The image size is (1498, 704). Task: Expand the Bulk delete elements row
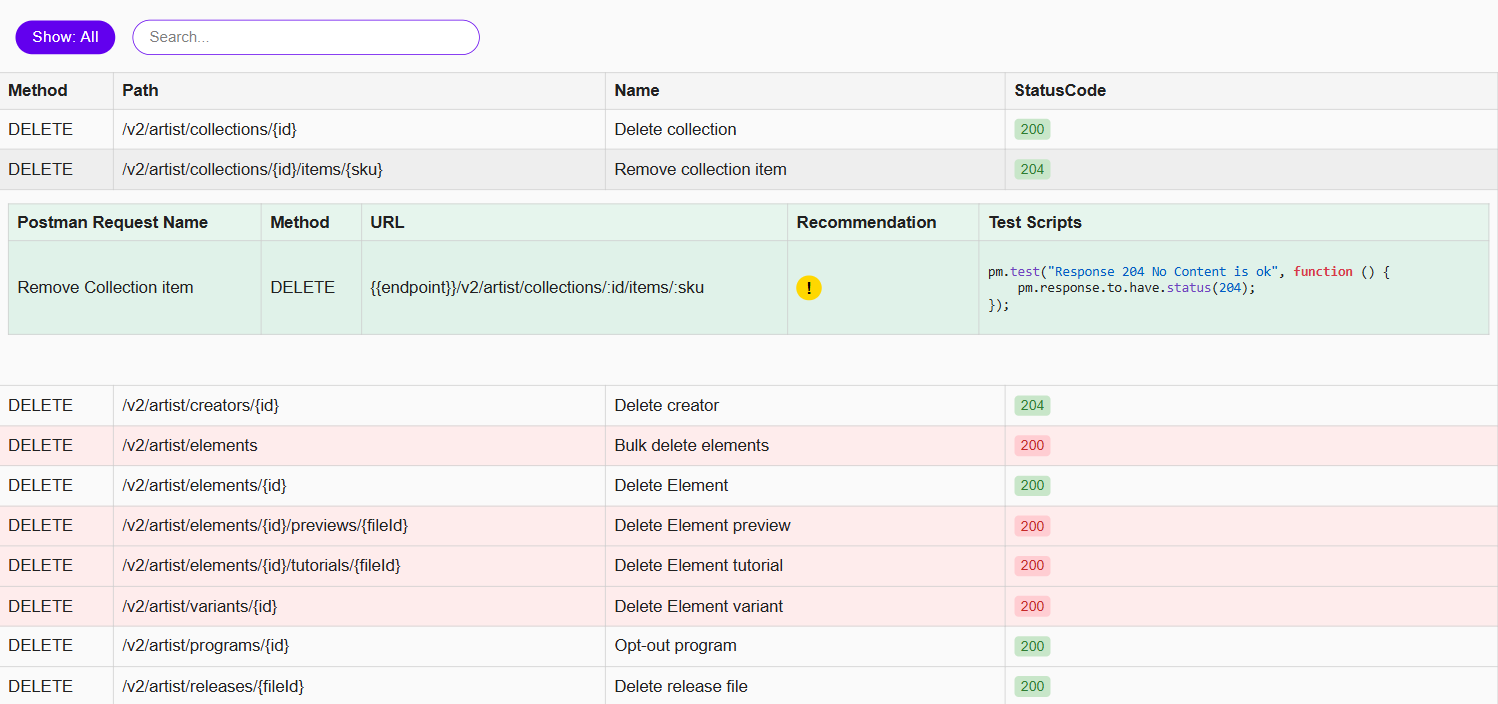tap(691, 446)
